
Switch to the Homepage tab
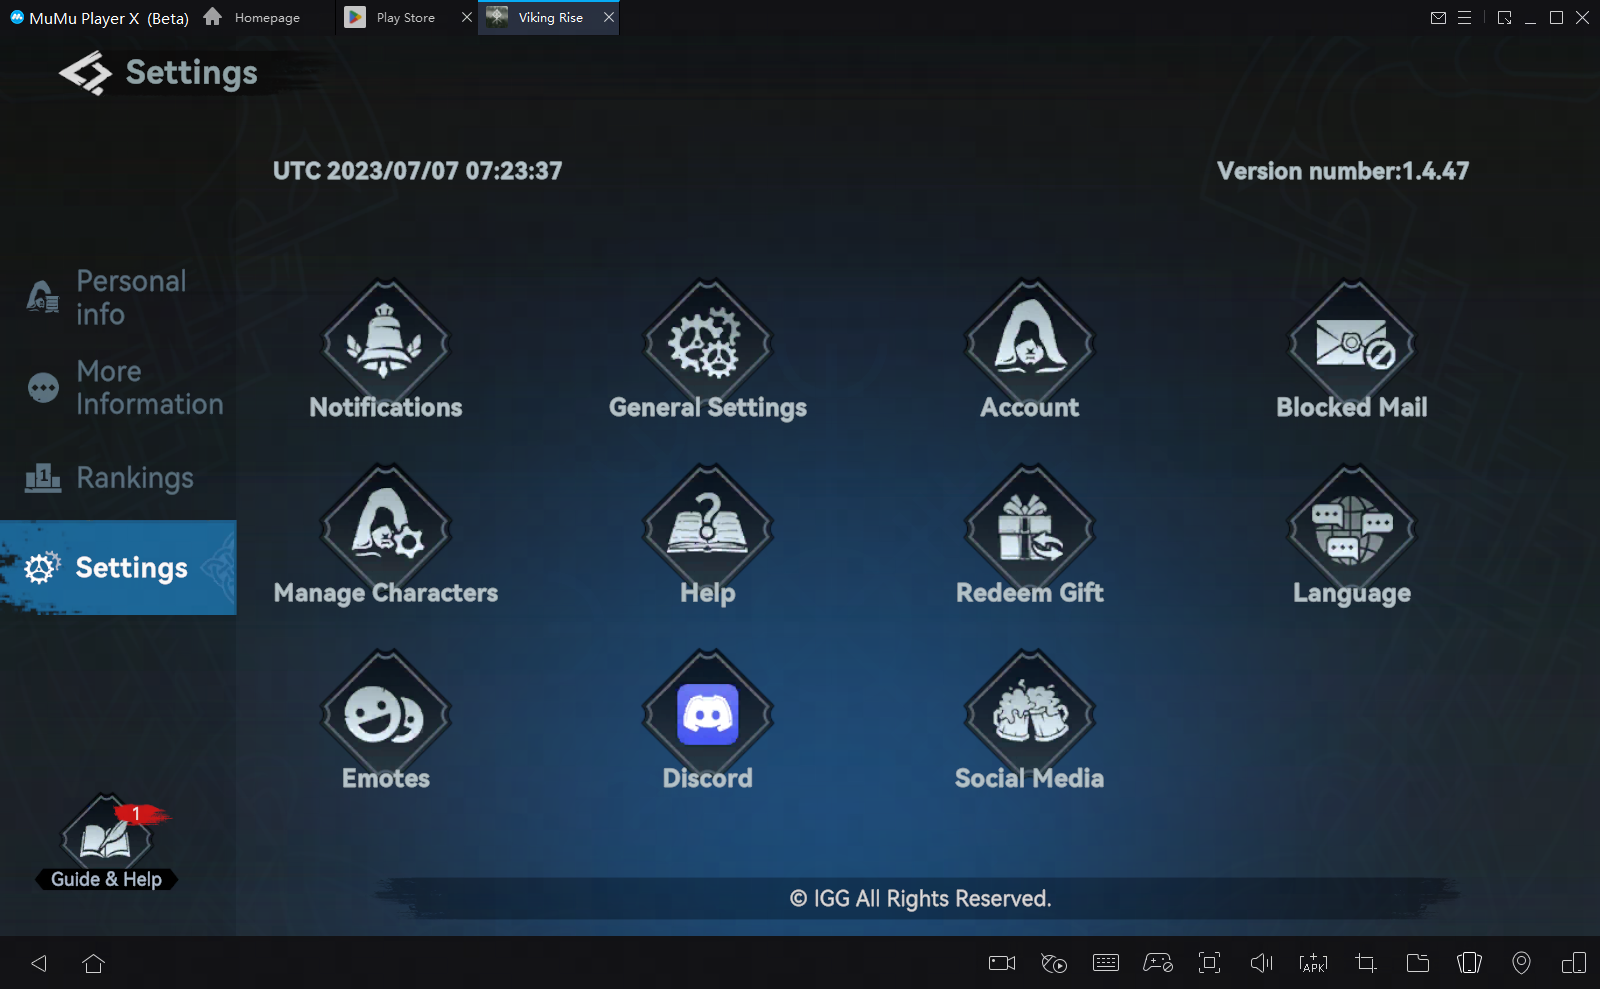(252, 18)
